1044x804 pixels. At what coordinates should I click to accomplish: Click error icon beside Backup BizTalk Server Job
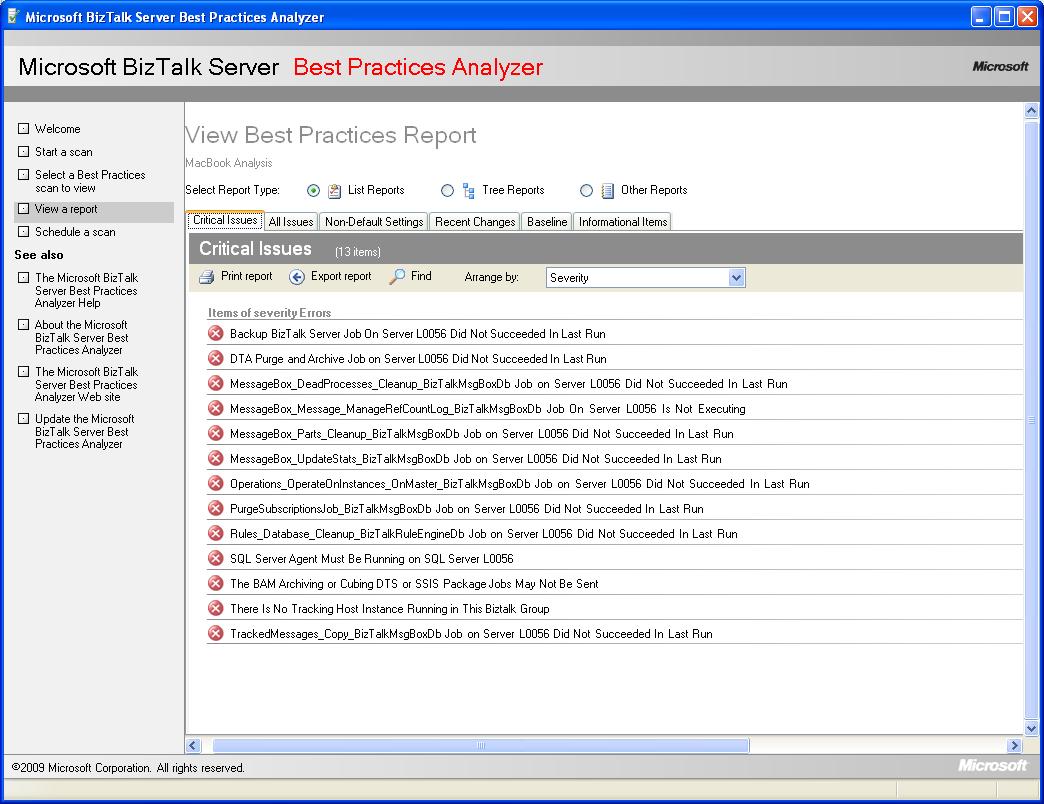pyautogui.click(x=216, y=333)
